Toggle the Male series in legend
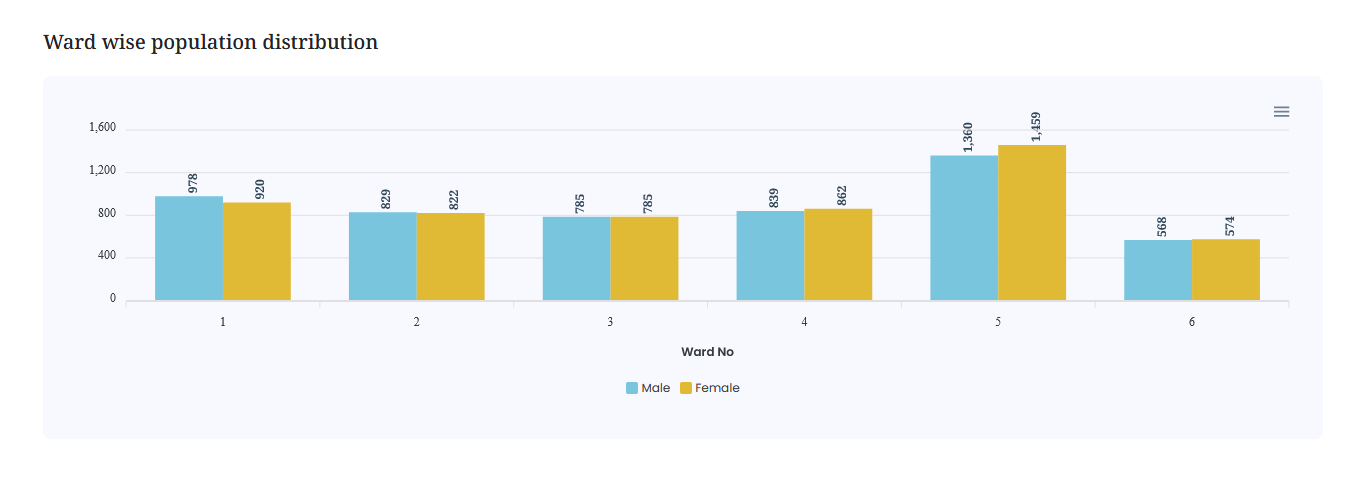The image size is (1366, 483). click(x=655, y=388)
